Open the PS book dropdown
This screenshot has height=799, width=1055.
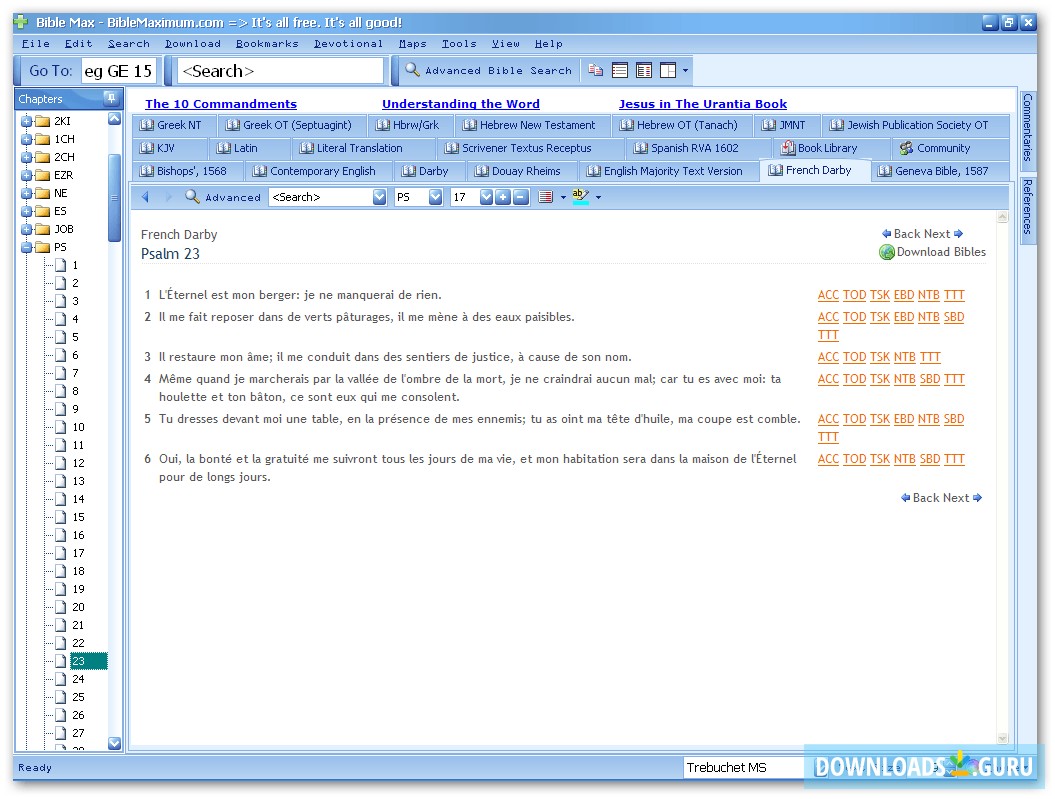coord(434,197)
